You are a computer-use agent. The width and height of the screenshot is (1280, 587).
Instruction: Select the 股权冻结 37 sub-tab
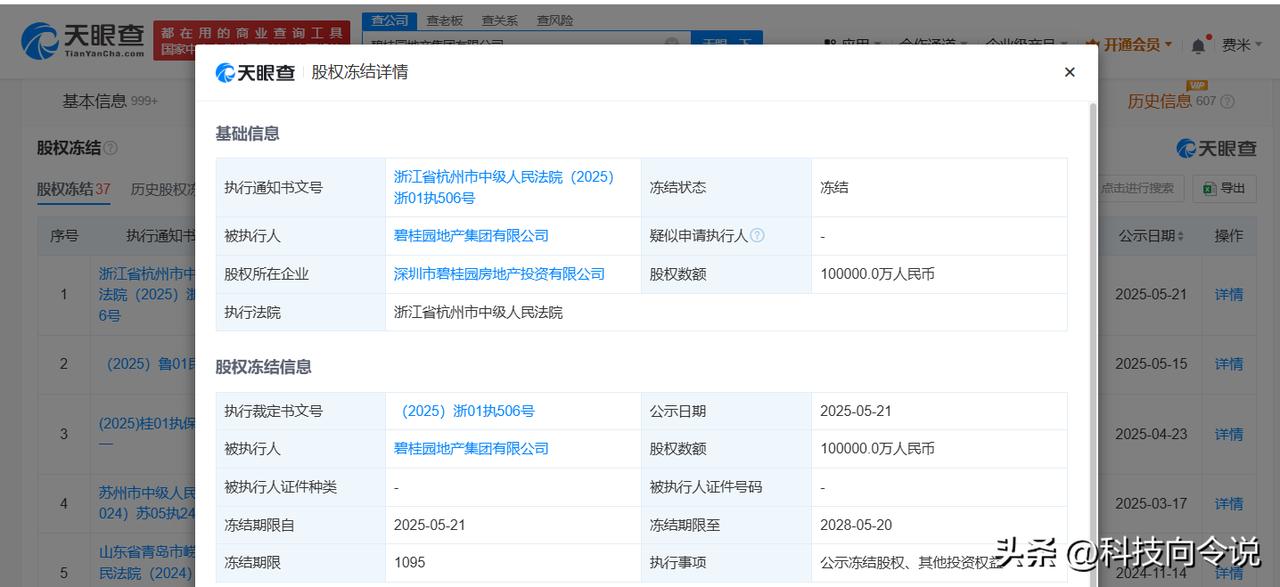[74, 189]
